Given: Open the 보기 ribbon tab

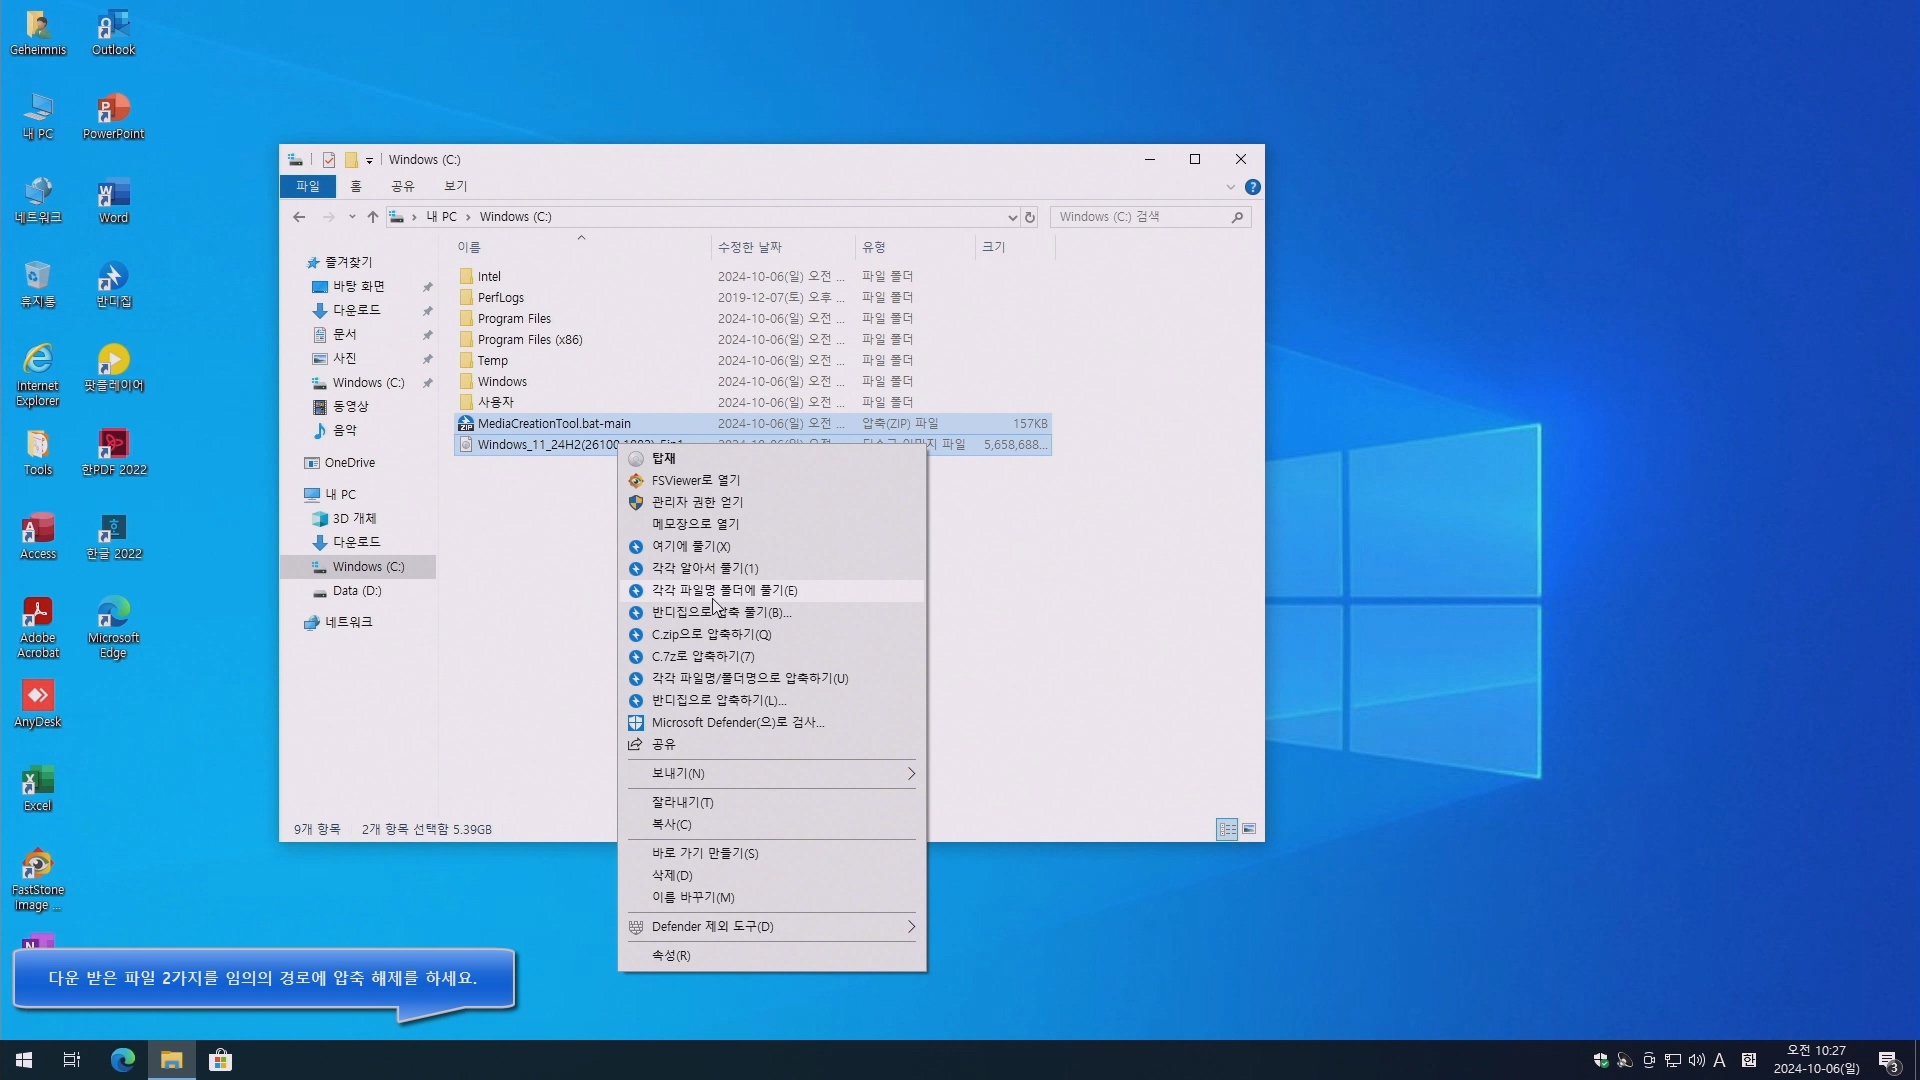Looking at the screenshot, I should 455,186.
